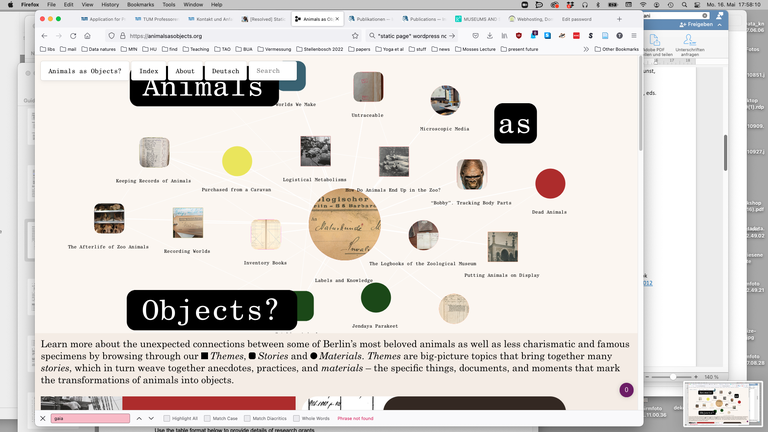The image size is (768, 432).
Task: Open a new browser tab
Action: click(x=619, y=19)
